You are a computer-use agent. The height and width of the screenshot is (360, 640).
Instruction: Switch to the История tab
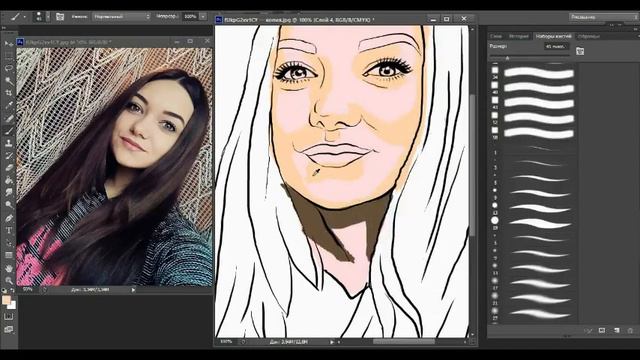point(518,36)
